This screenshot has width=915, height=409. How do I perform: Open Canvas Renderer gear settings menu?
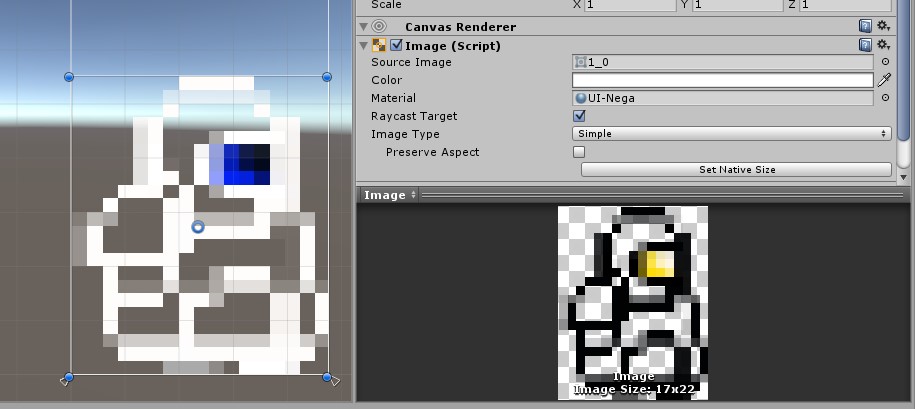(883, 26)
